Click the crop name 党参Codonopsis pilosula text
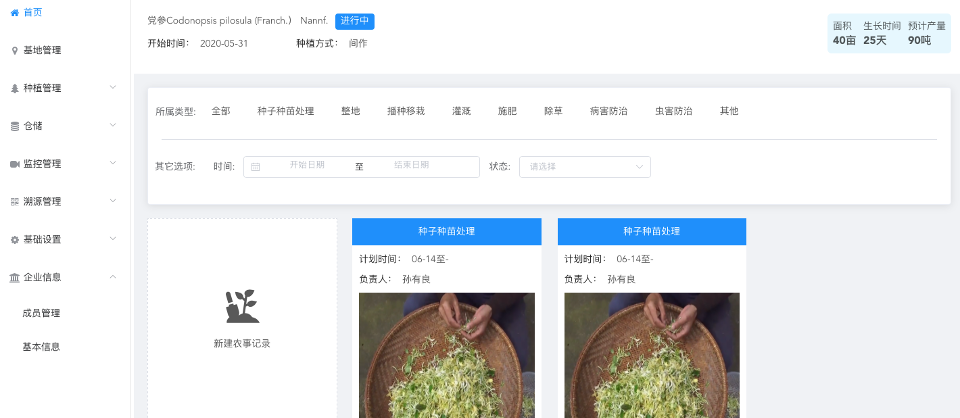The height and width of the screenshot is (418, 960). tap(238, 21)
